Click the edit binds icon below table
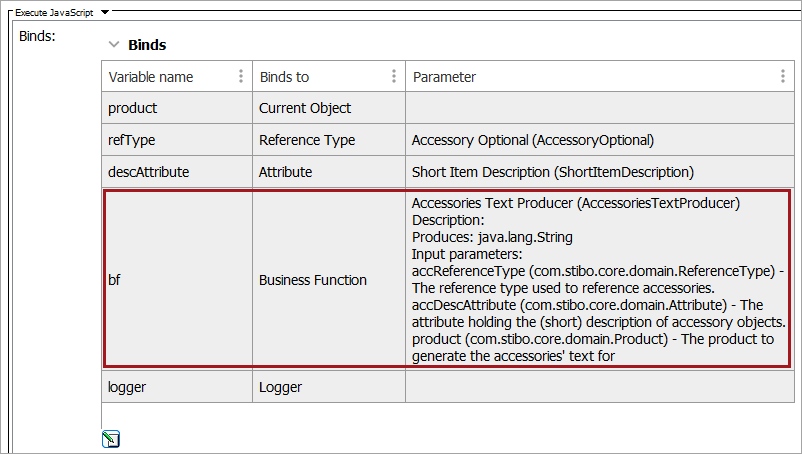The height and width of the screenshot is (454, 802). pyautogui.click(x=112, y=438)
